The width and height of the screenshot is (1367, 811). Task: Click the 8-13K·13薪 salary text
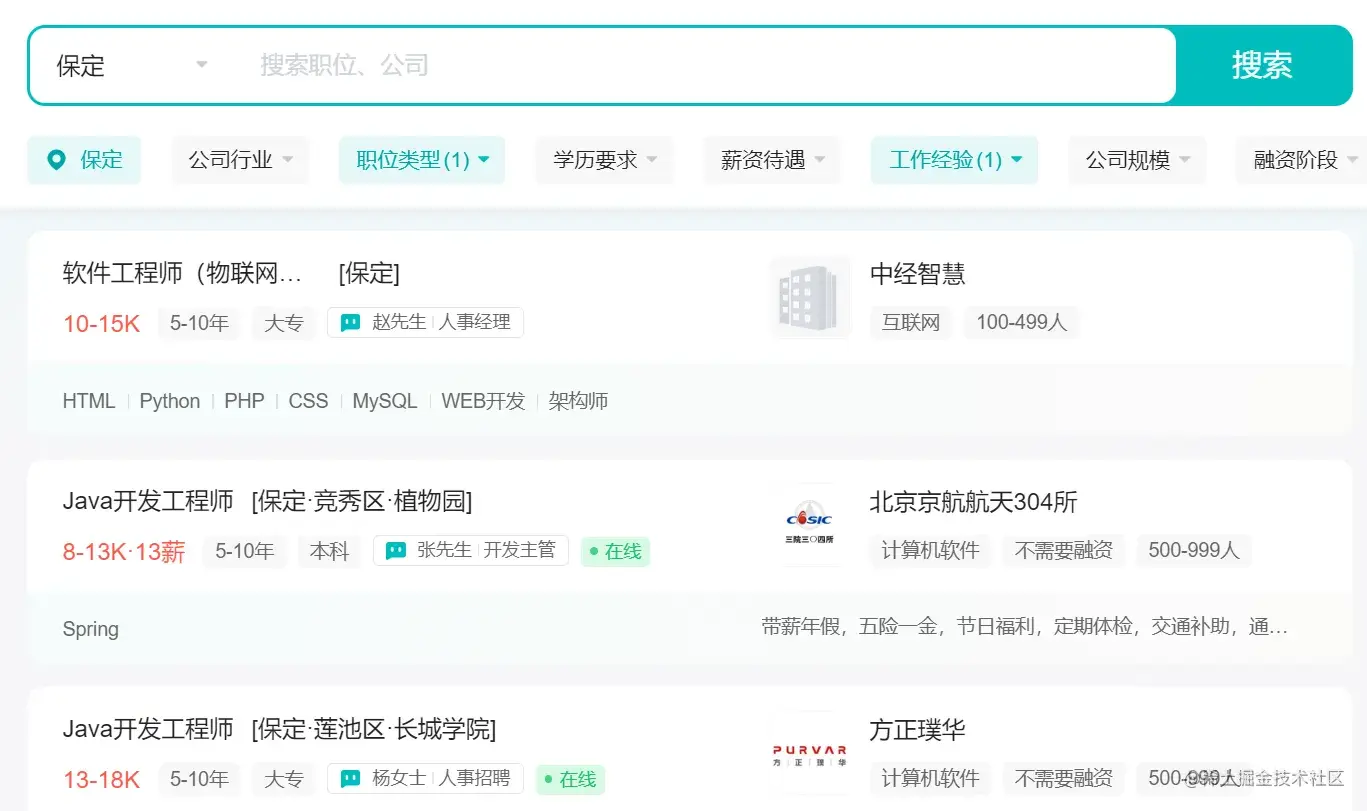coord(124,552)
